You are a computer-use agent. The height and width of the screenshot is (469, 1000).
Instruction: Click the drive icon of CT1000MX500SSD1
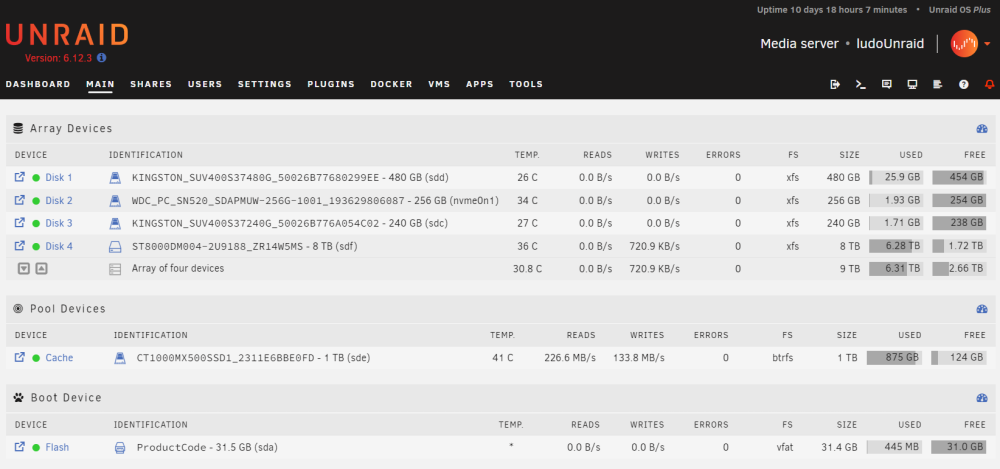pyautogui.click(x=119, y=358)
